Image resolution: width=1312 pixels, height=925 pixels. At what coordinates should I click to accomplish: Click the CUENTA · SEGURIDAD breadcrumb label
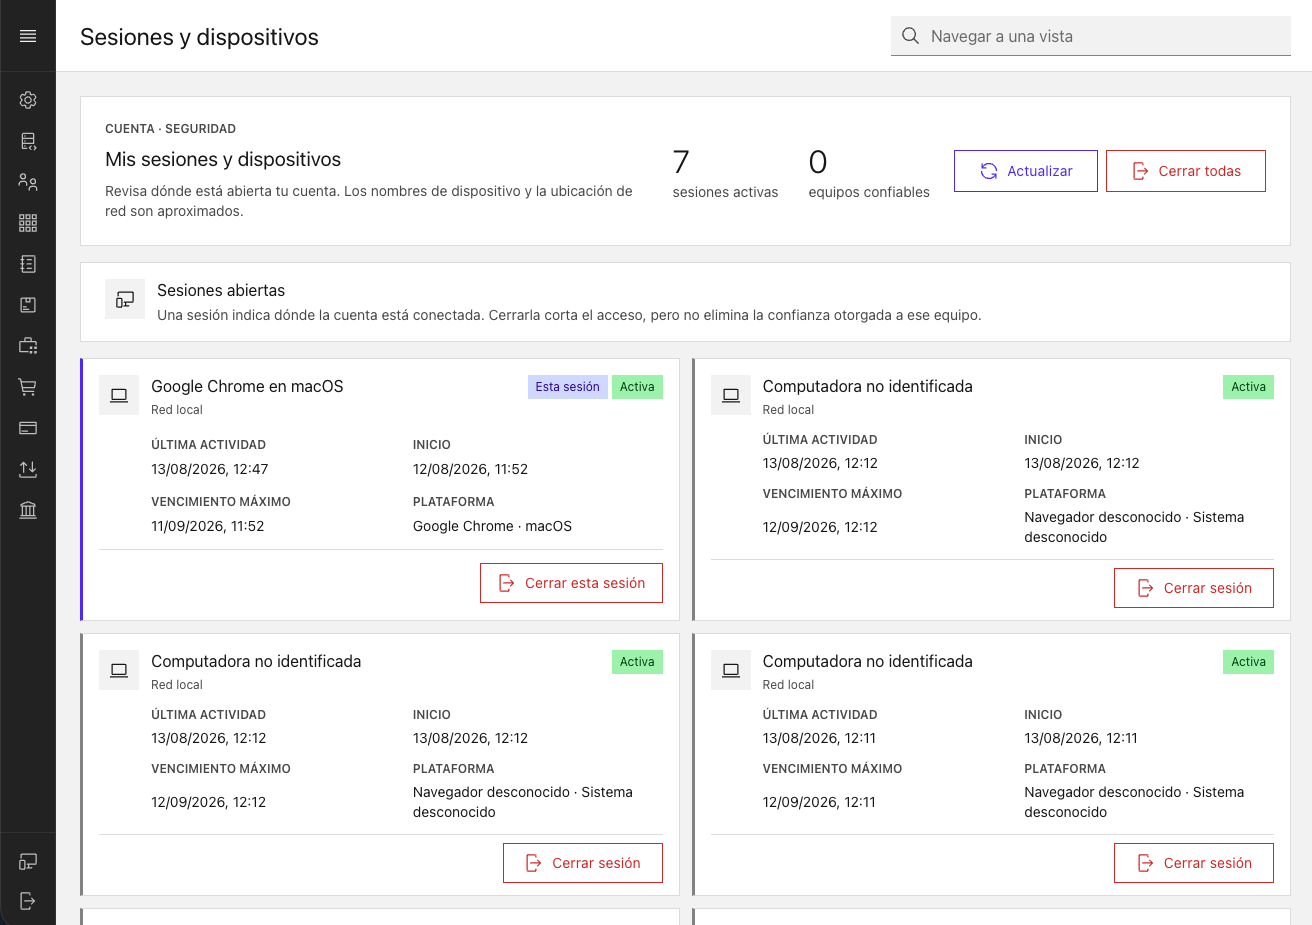(x=170, y=129)
